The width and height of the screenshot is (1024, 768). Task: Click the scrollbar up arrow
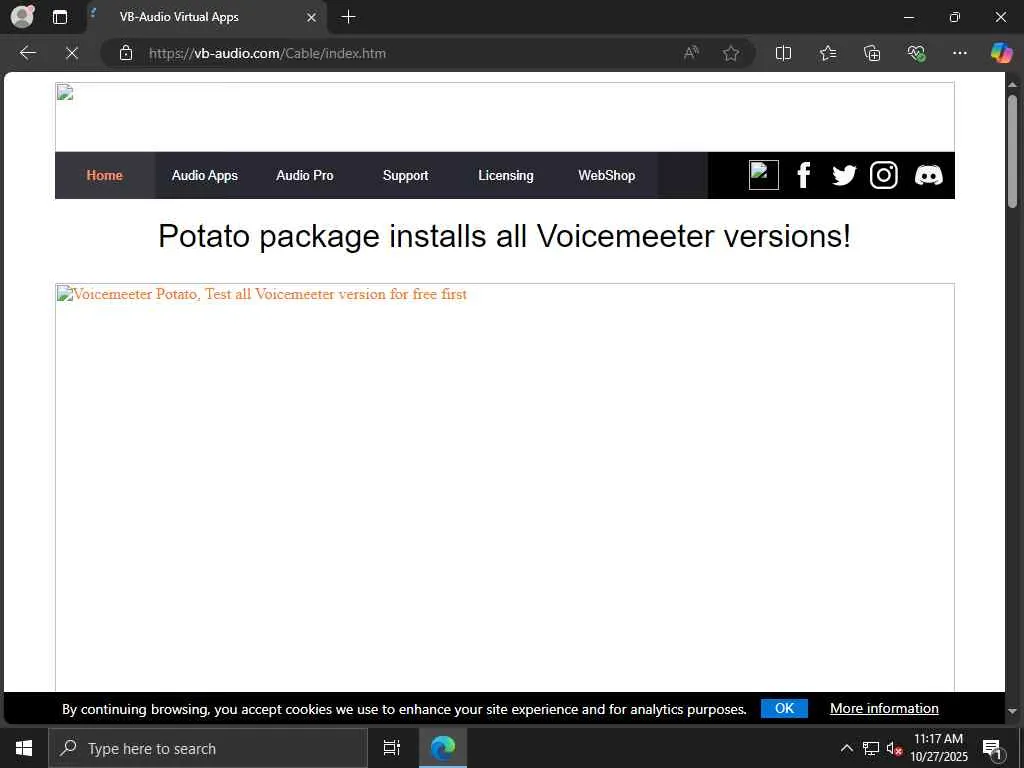point(1012,84)
